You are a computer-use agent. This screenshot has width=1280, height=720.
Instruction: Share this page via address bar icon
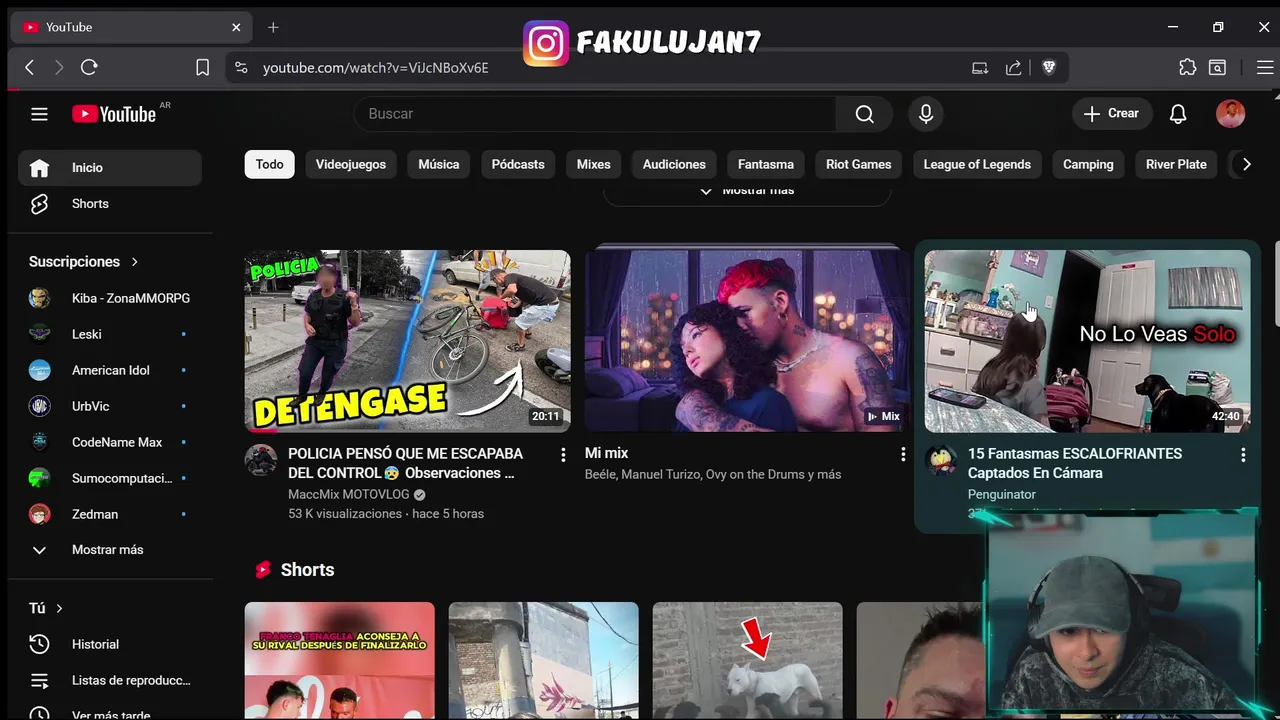pos(1013,67)
